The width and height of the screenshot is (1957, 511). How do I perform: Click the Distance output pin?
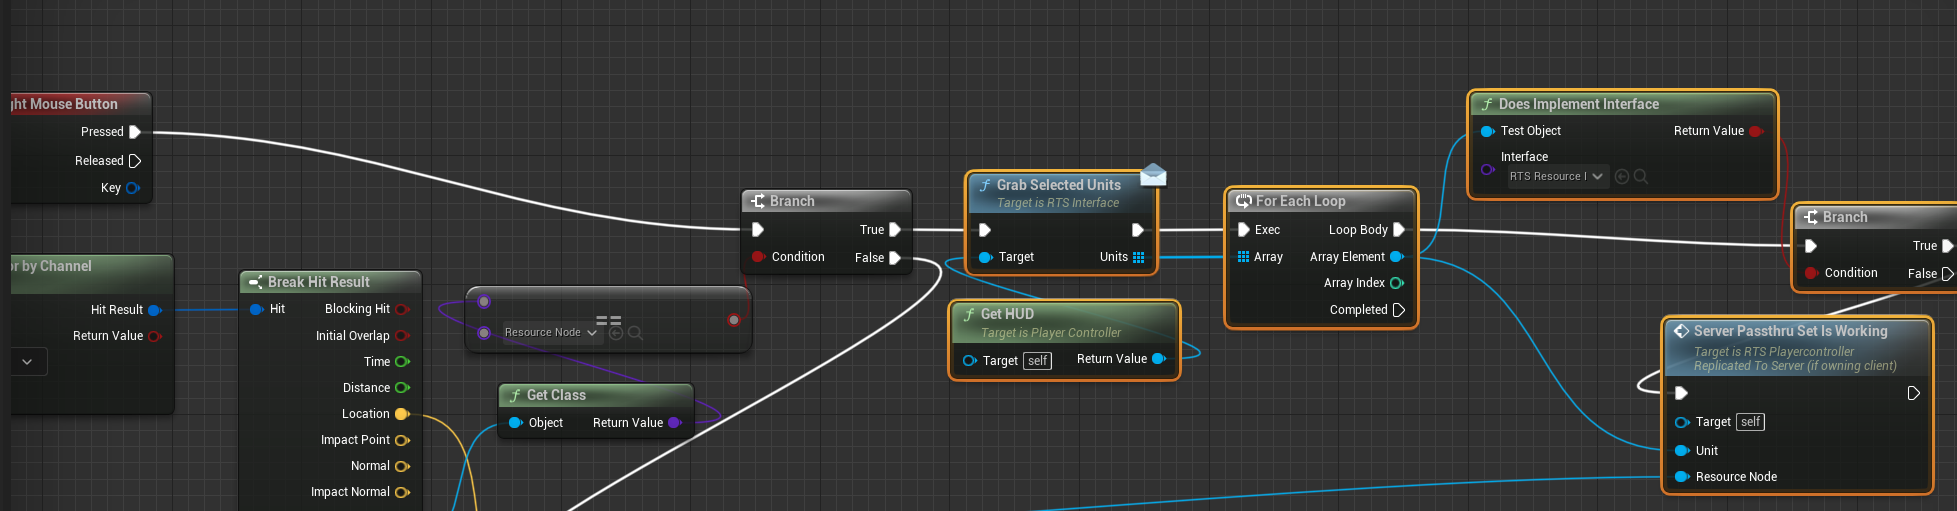[x=402, y=388]
